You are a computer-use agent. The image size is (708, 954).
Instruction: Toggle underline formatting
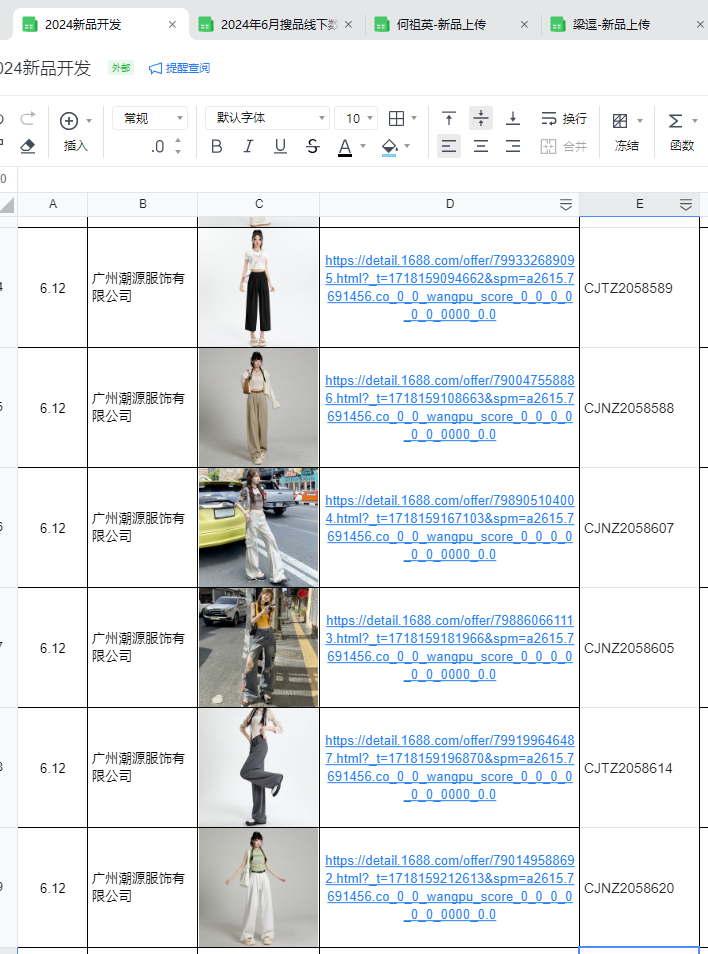pyautogui.click(x=281, y=147)
